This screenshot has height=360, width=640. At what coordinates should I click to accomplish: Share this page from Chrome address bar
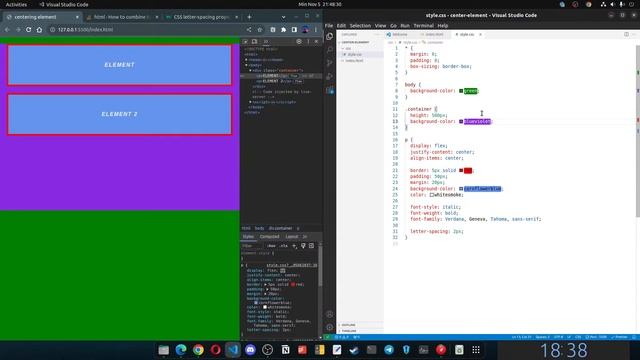pyautogui.click(x=249, y=30)
